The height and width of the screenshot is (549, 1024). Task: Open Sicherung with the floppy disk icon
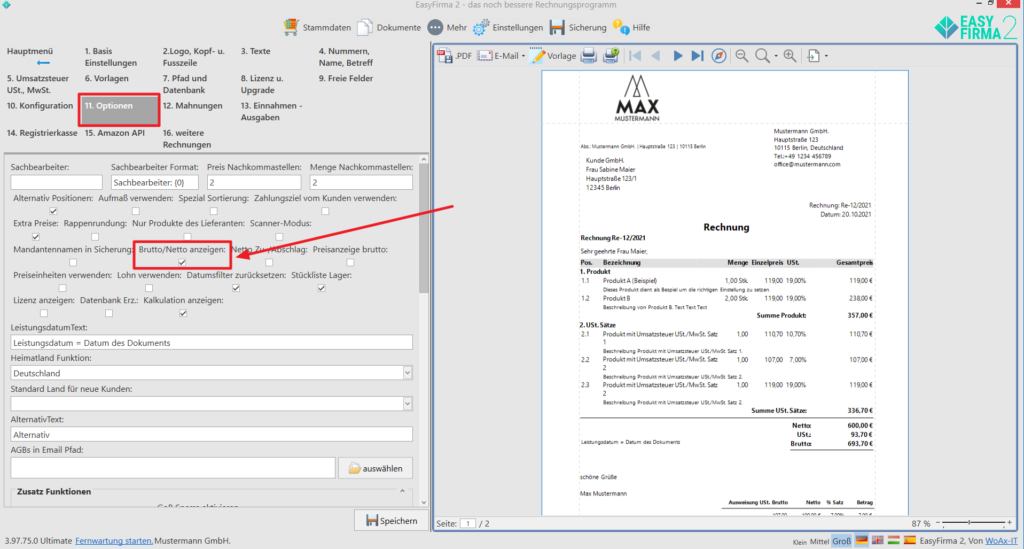pyautogui.click(x=557, y=27)
